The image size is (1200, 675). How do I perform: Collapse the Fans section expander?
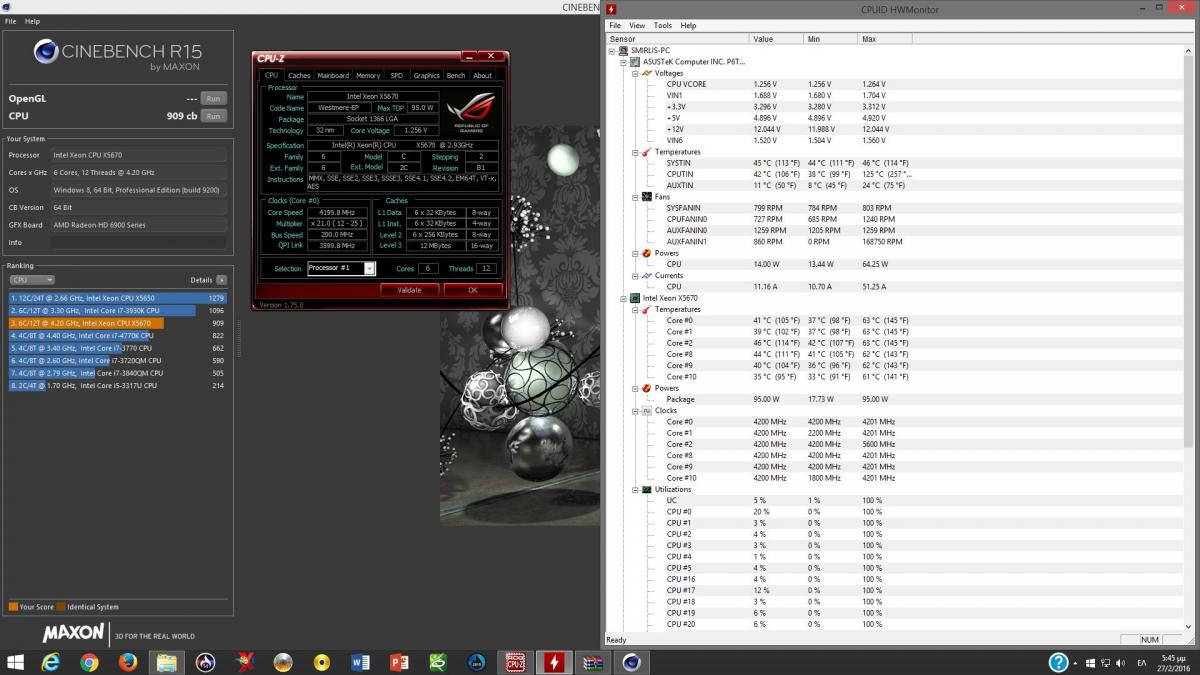click(634, 197)
